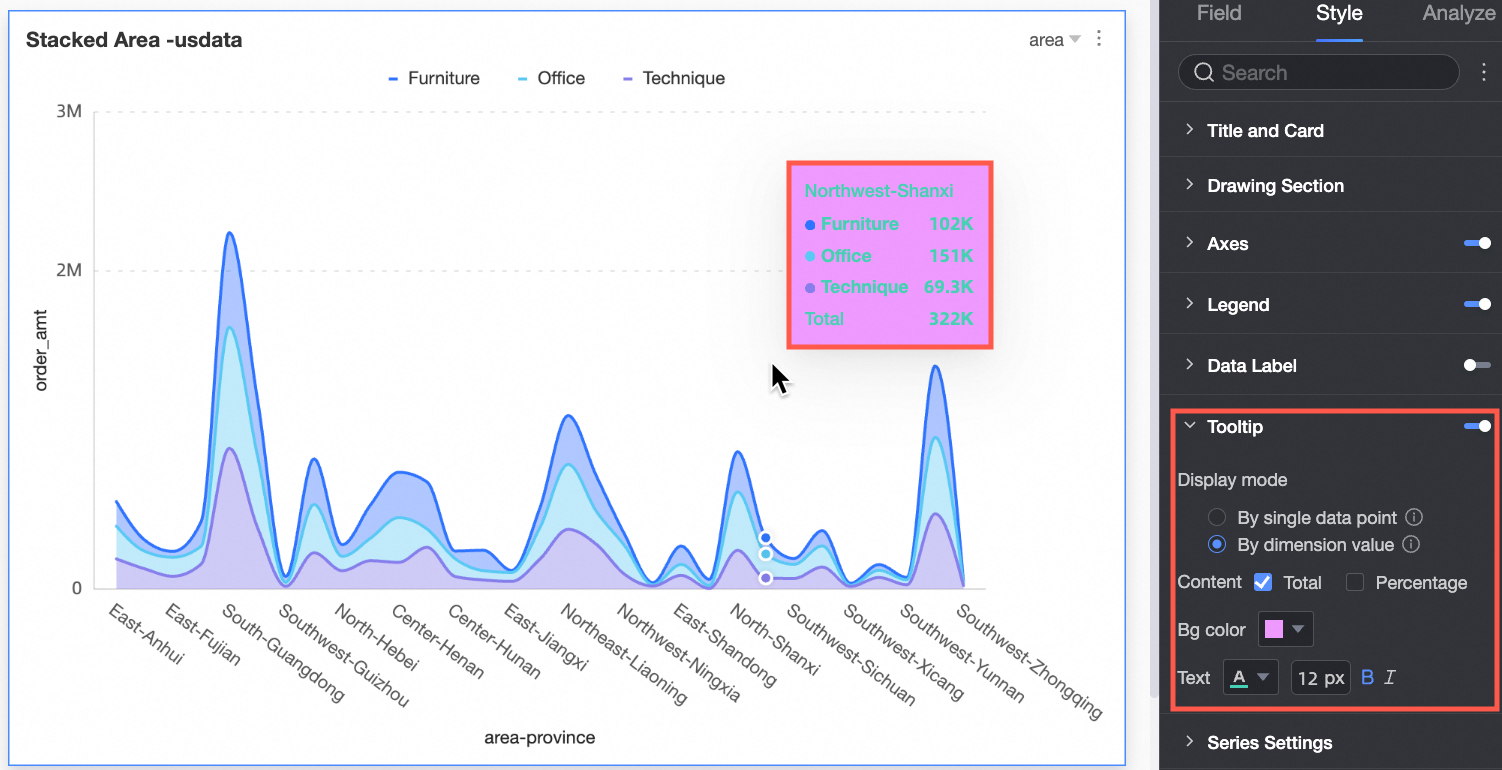Click the Furniture legend marker
Image resolution: width=1502 pixels, height=770 pixels.
(393, 78)
